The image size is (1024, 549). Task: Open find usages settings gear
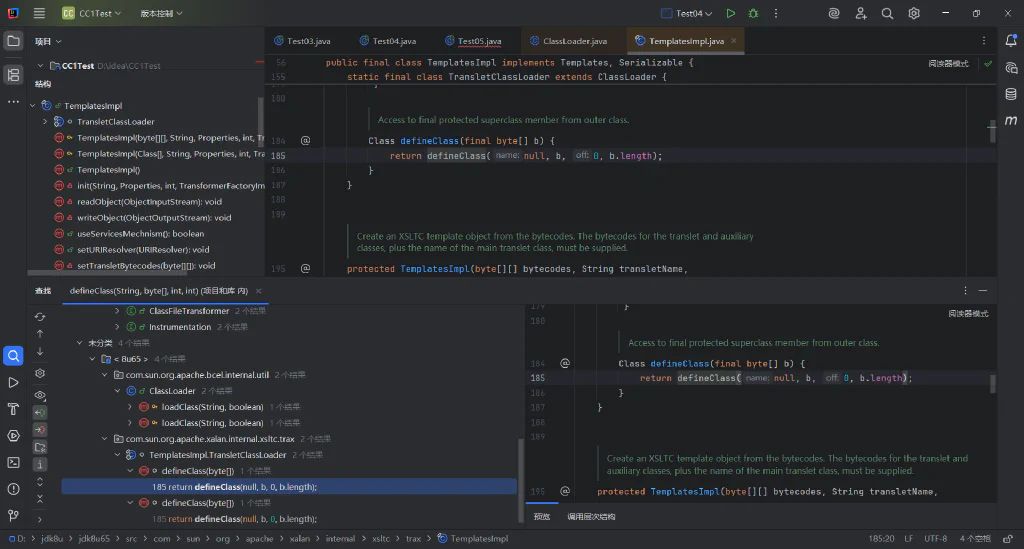pyautogui.click(x=40, y=373)
